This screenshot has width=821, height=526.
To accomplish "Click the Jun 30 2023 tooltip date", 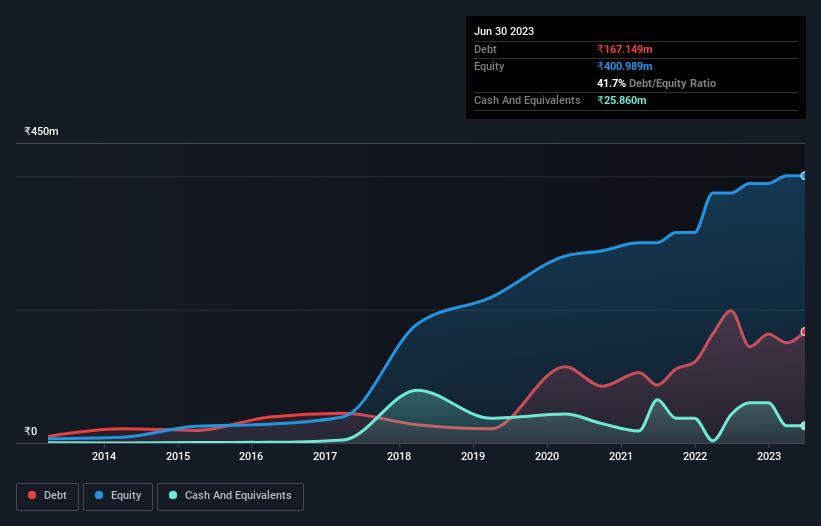I will 504,31.
